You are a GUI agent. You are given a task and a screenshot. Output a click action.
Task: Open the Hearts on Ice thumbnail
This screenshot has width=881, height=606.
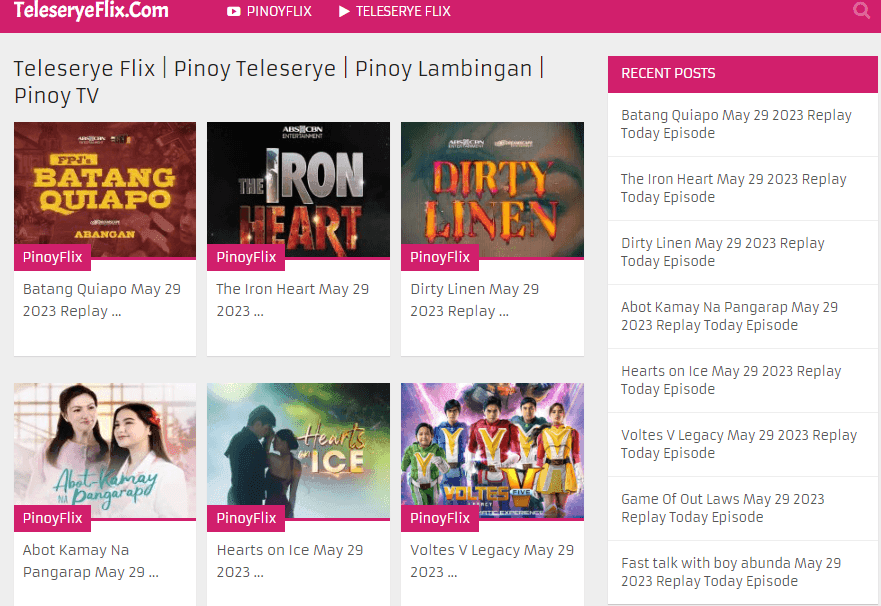pyautogui.click(x=298, y=451)
